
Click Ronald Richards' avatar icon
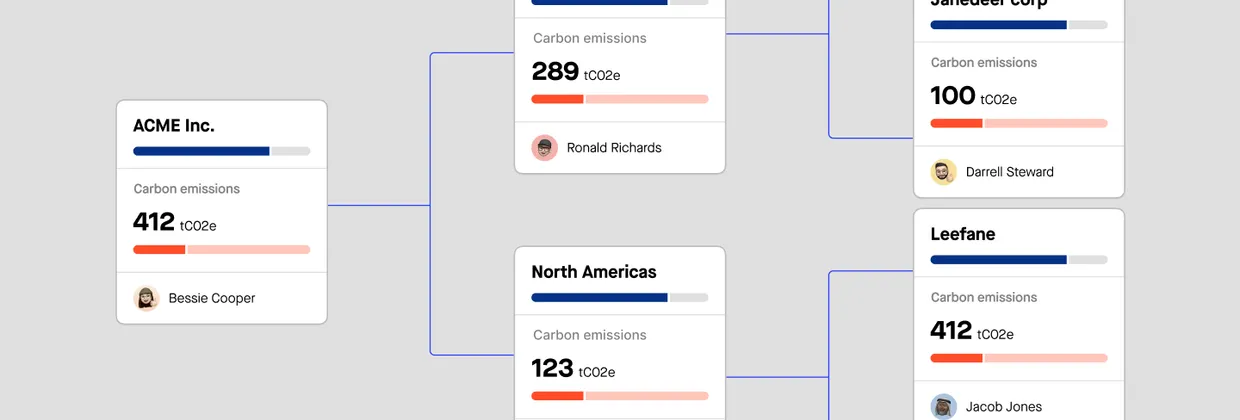tap(544, 148)
